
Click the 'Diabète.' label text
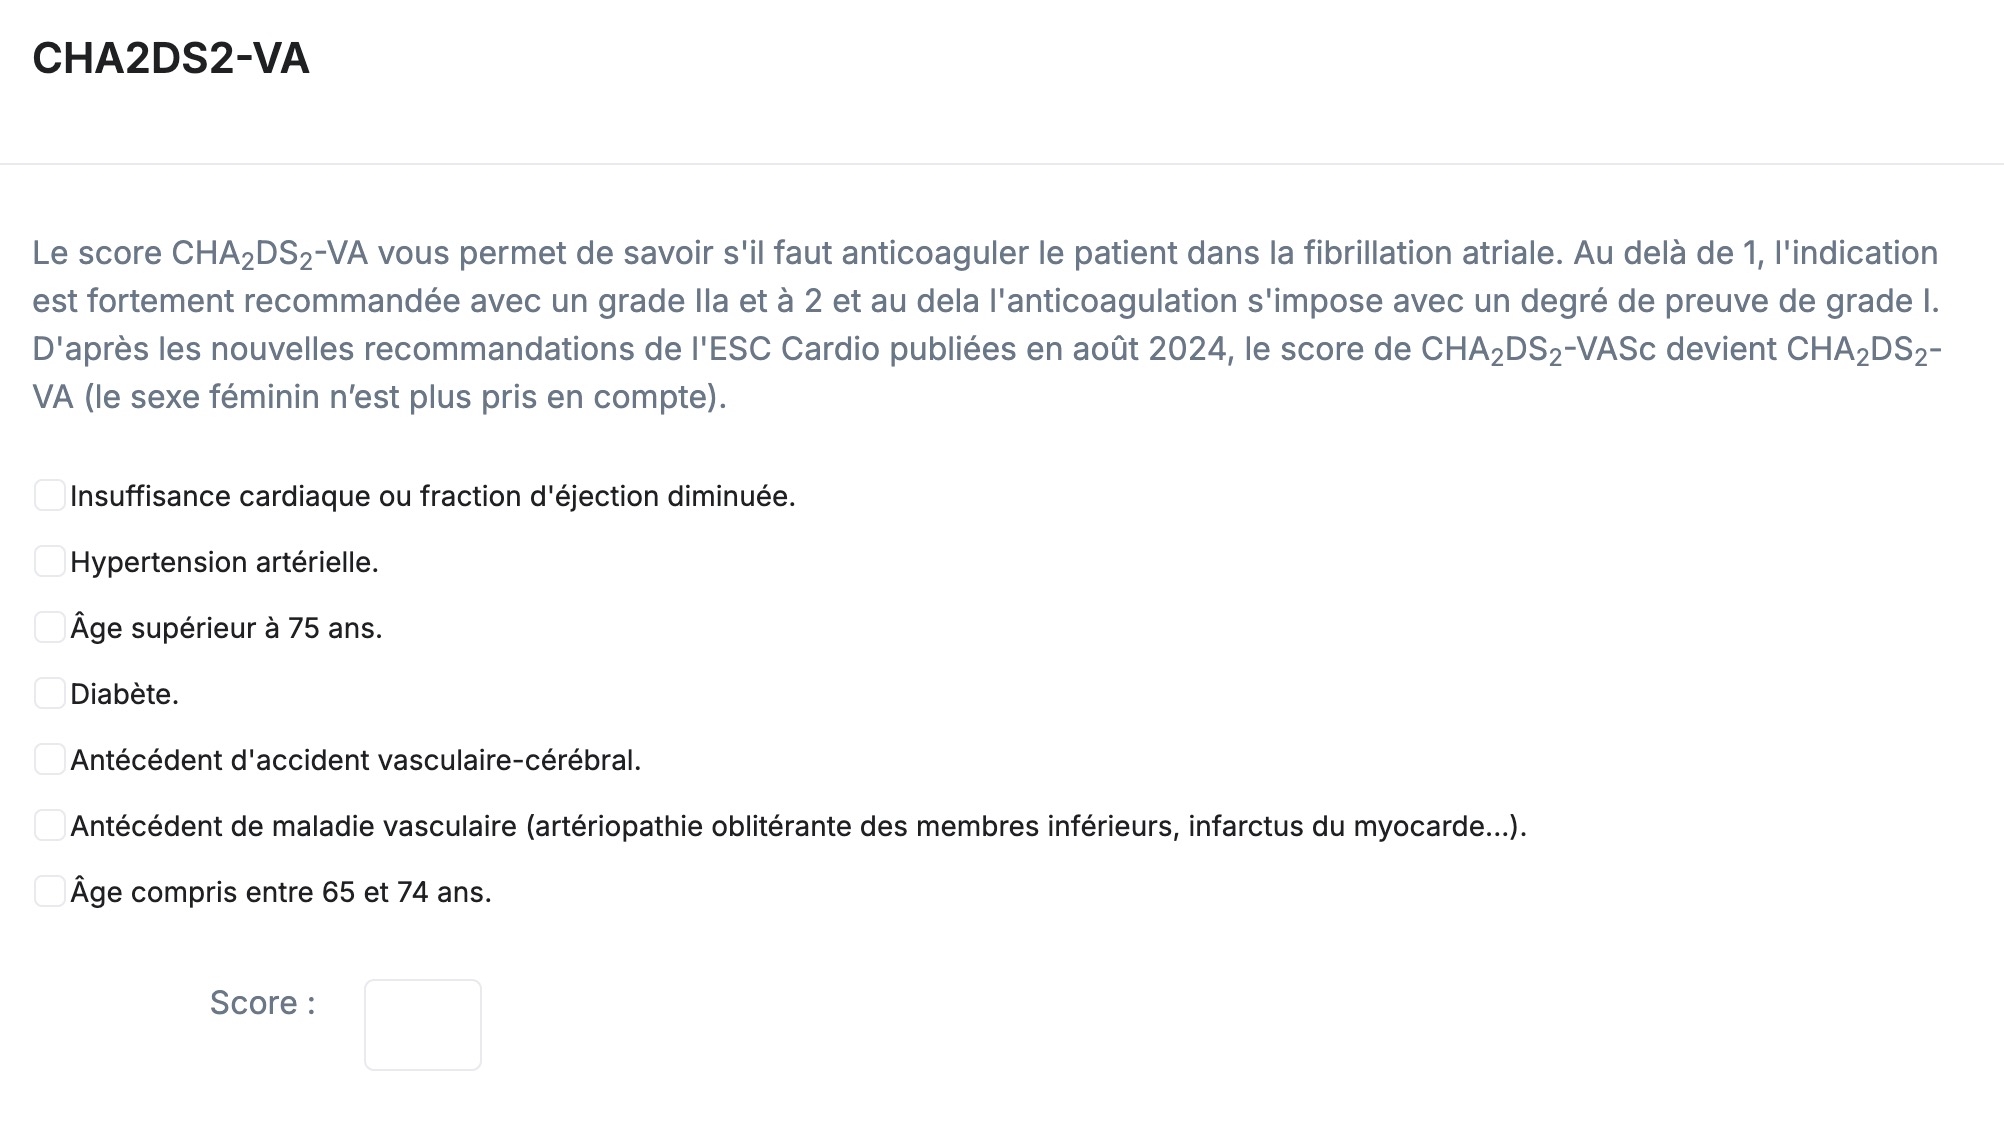tap(124, 695)
